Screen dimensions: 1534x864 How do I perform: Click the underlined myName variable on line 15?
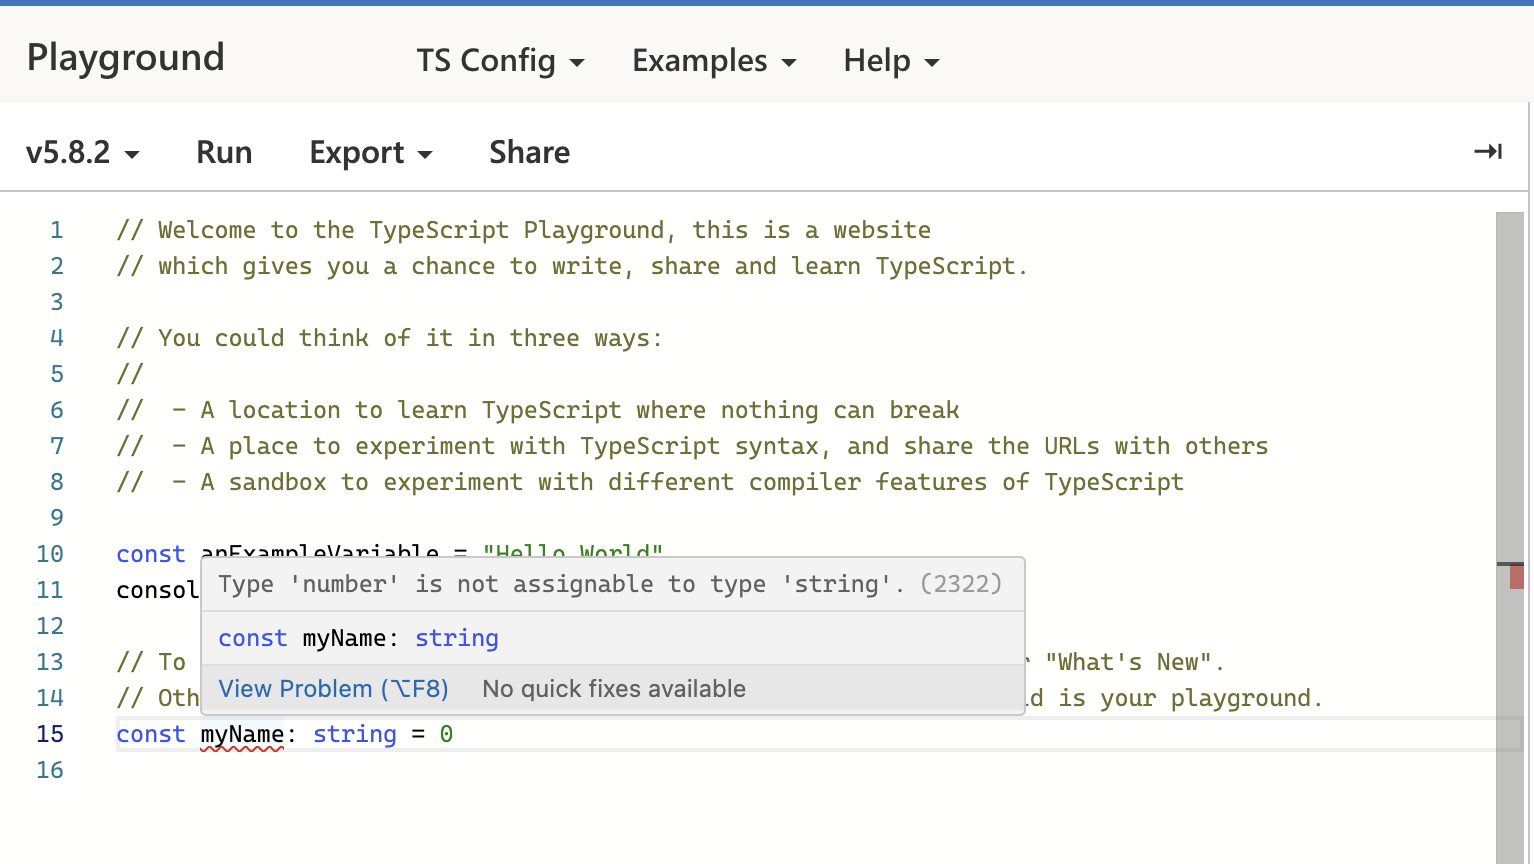click(x=242, y=734)
